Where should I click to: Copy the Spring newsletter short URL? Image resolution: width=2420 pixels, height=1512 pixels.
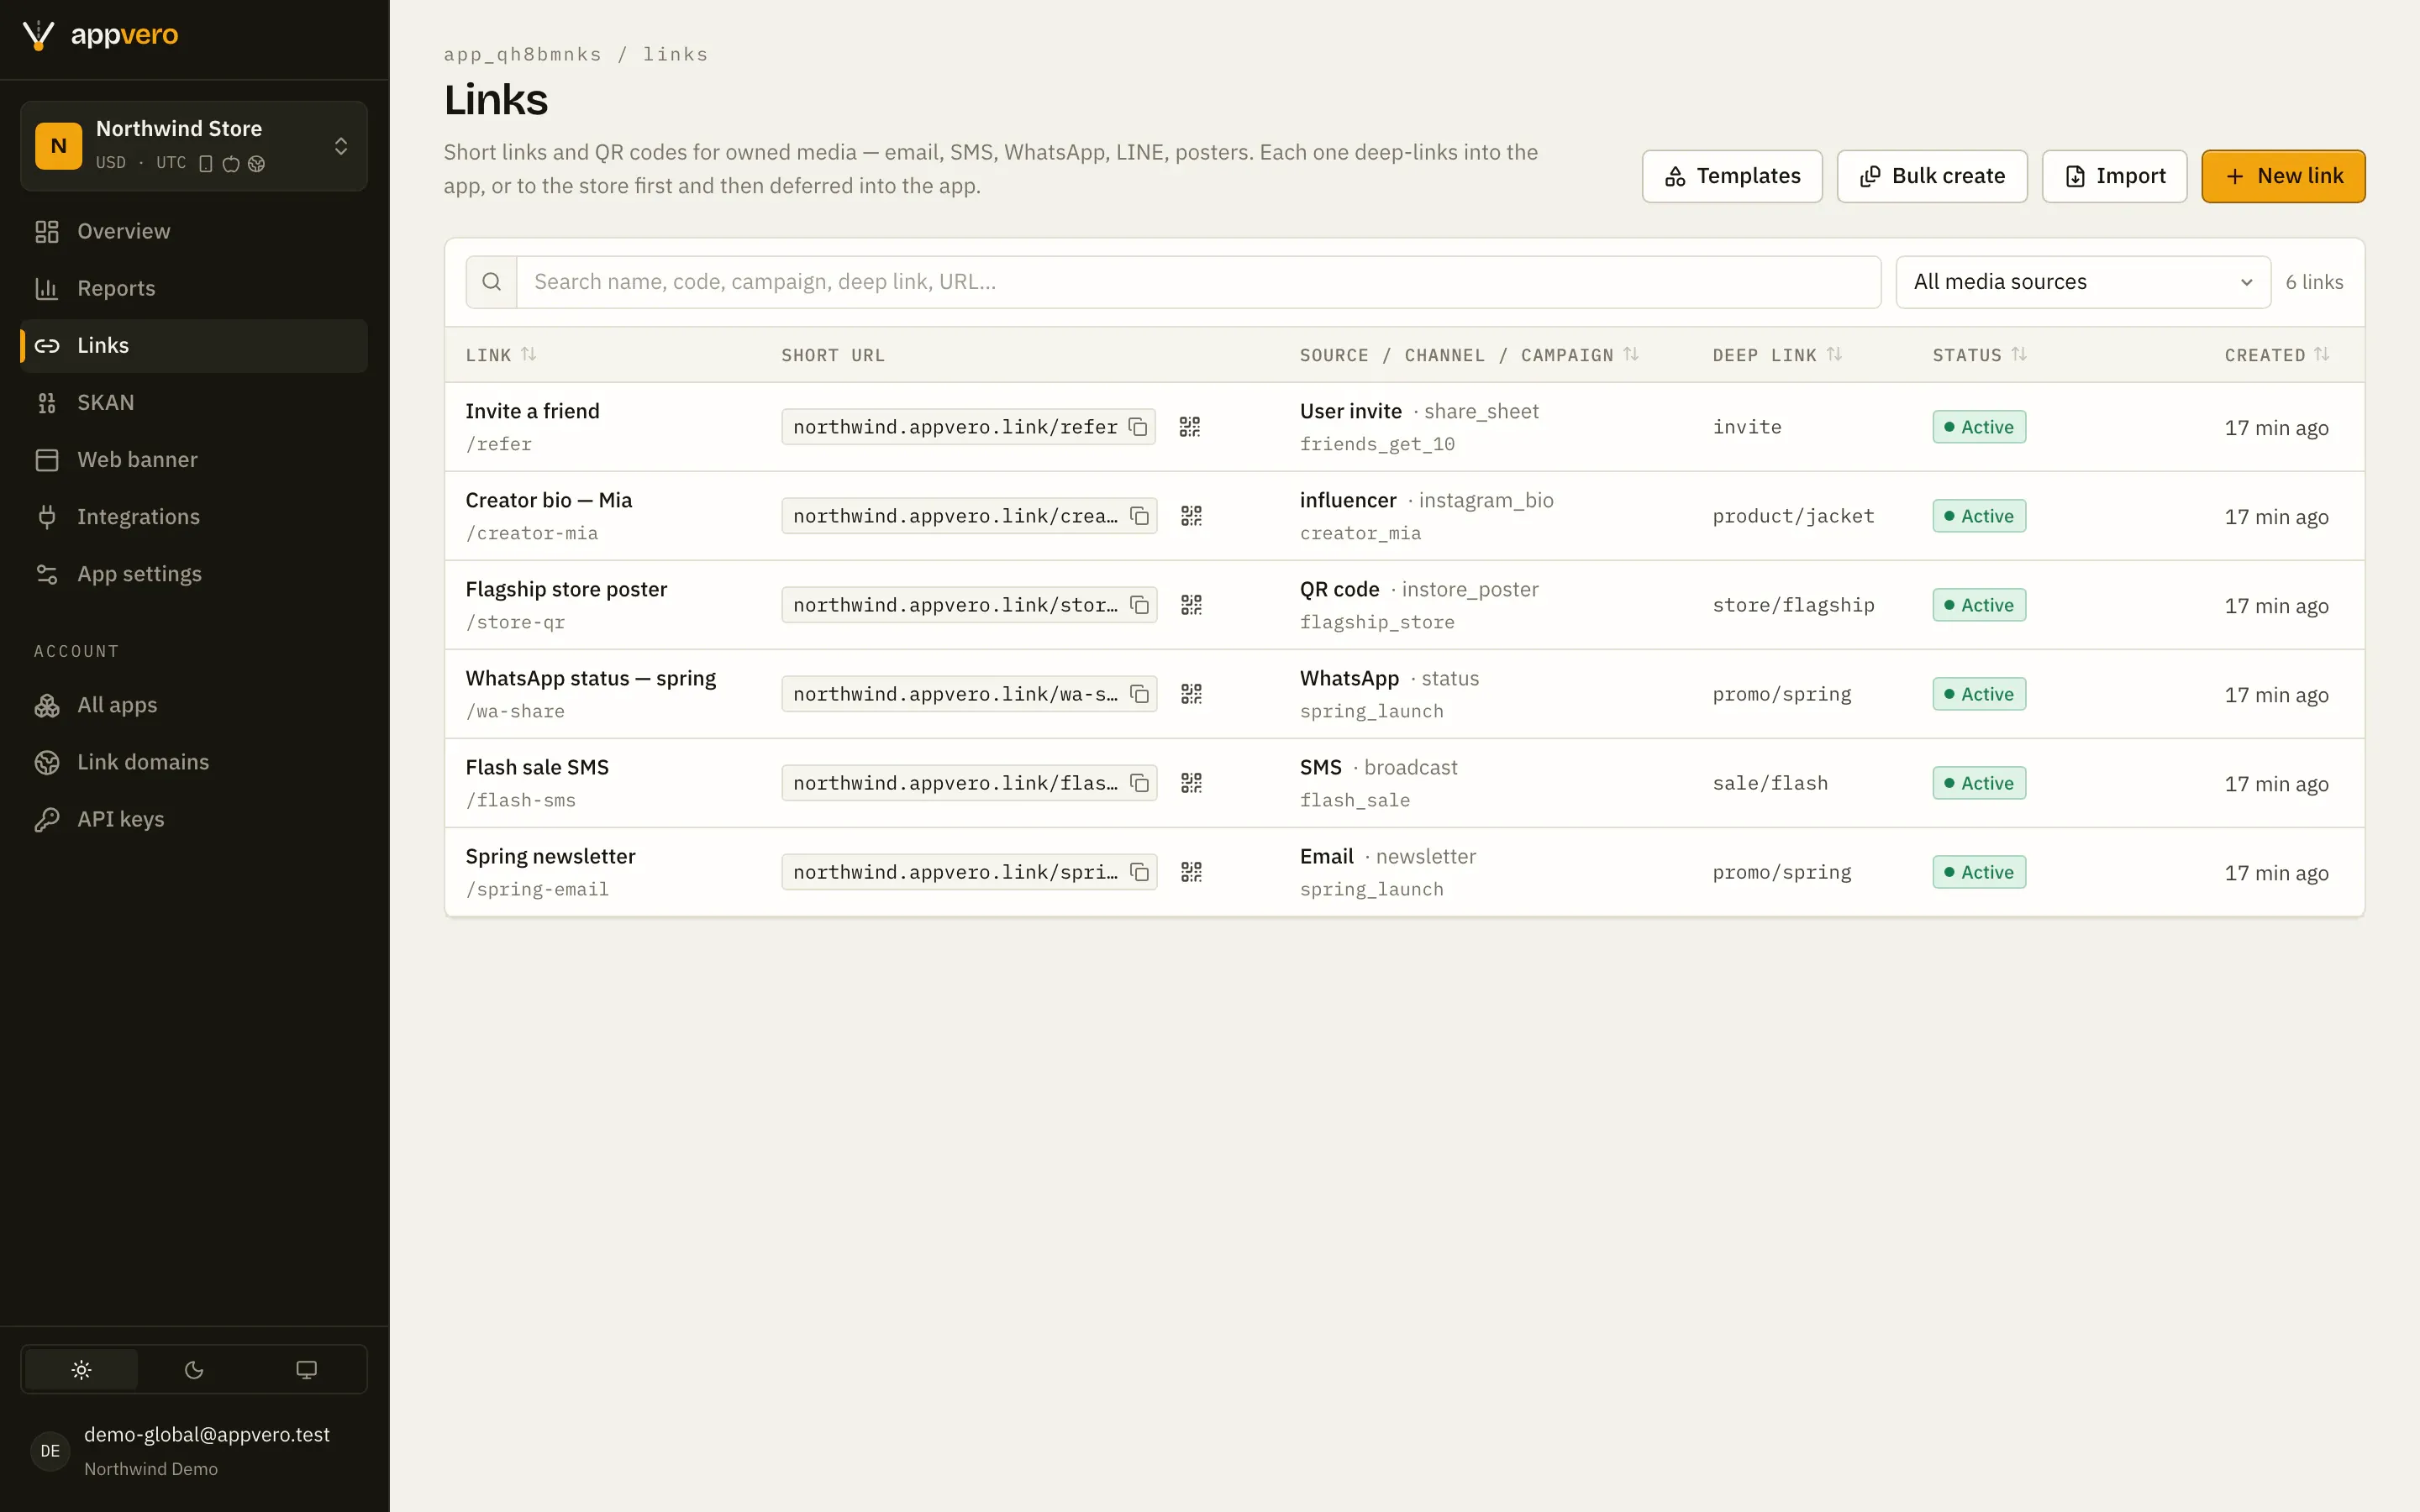tap(1139, 872)
